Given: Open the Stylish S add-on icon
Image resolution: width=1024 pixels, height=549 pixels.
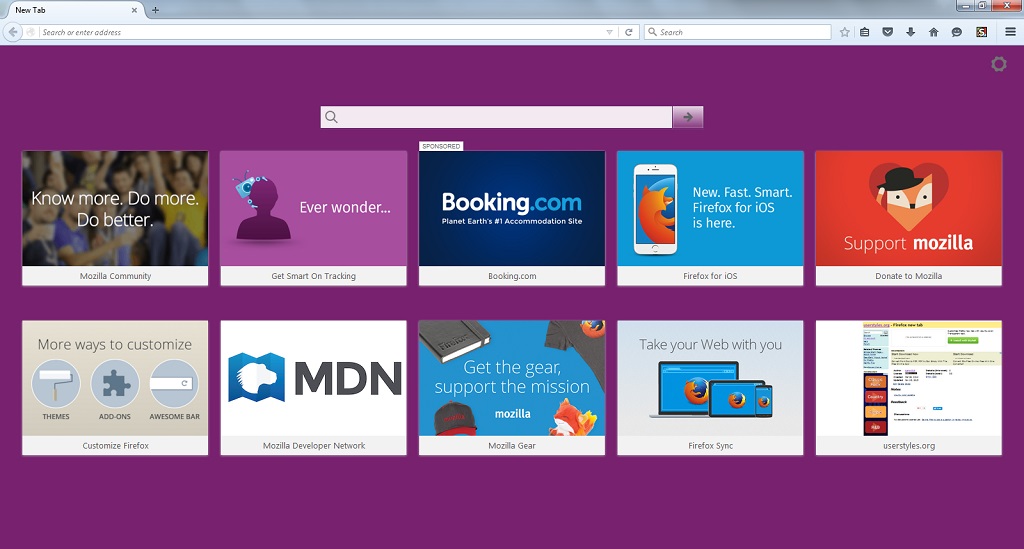Looking at the screenshot, I should coord(981,32).
